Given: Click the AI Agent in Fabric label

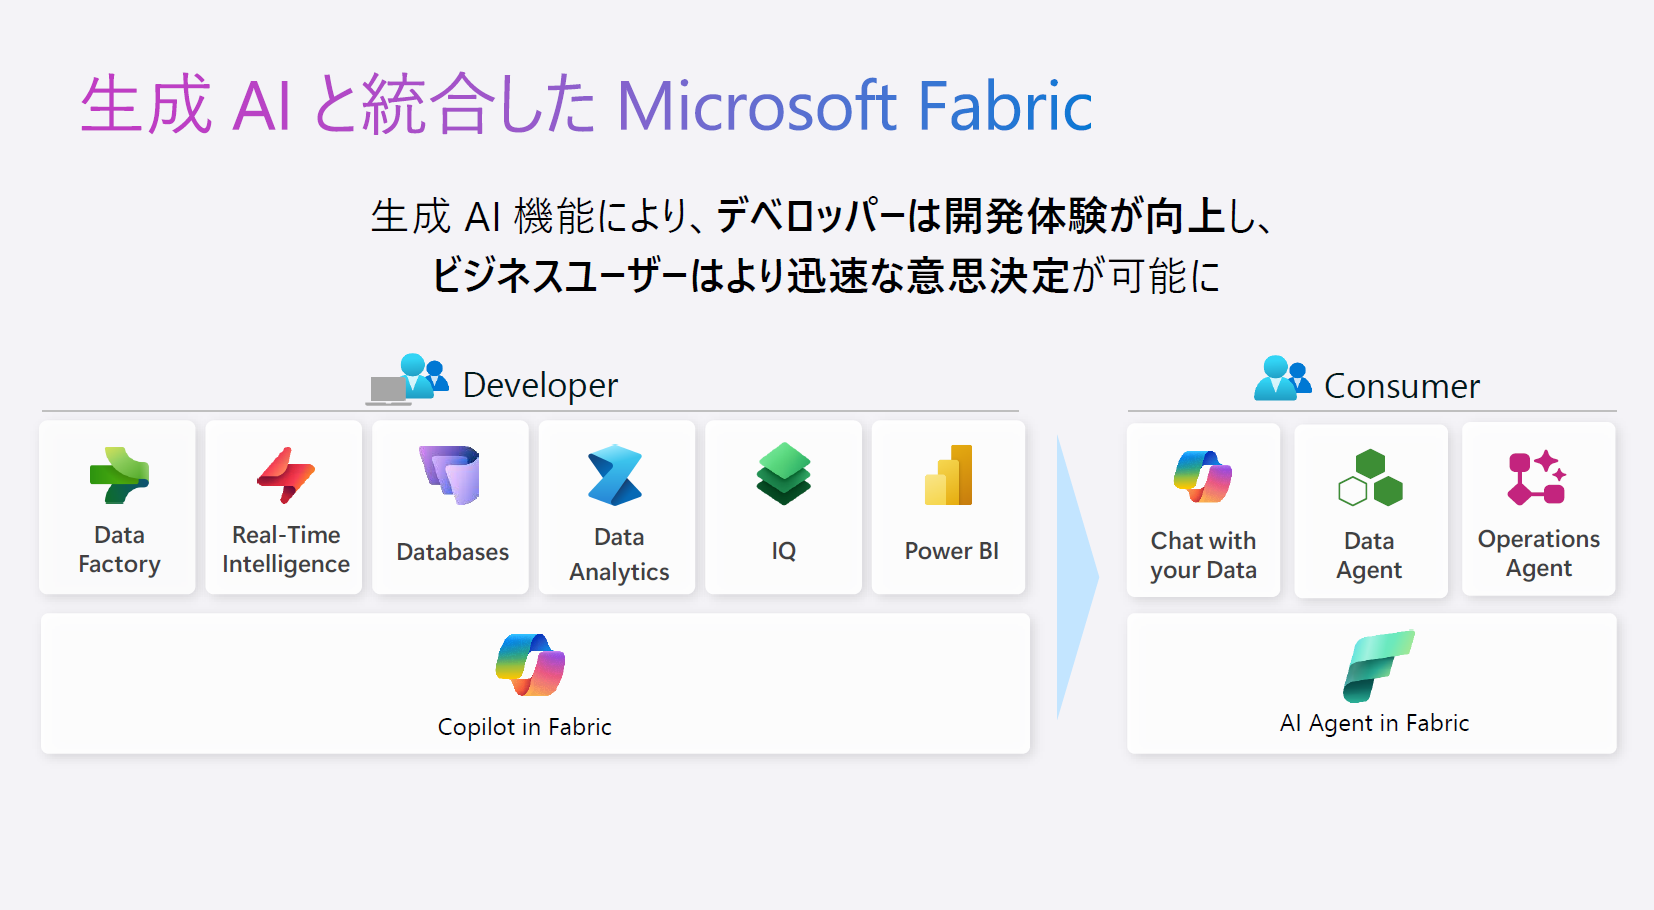Looking at the screenshot, I should (1374, 723).
